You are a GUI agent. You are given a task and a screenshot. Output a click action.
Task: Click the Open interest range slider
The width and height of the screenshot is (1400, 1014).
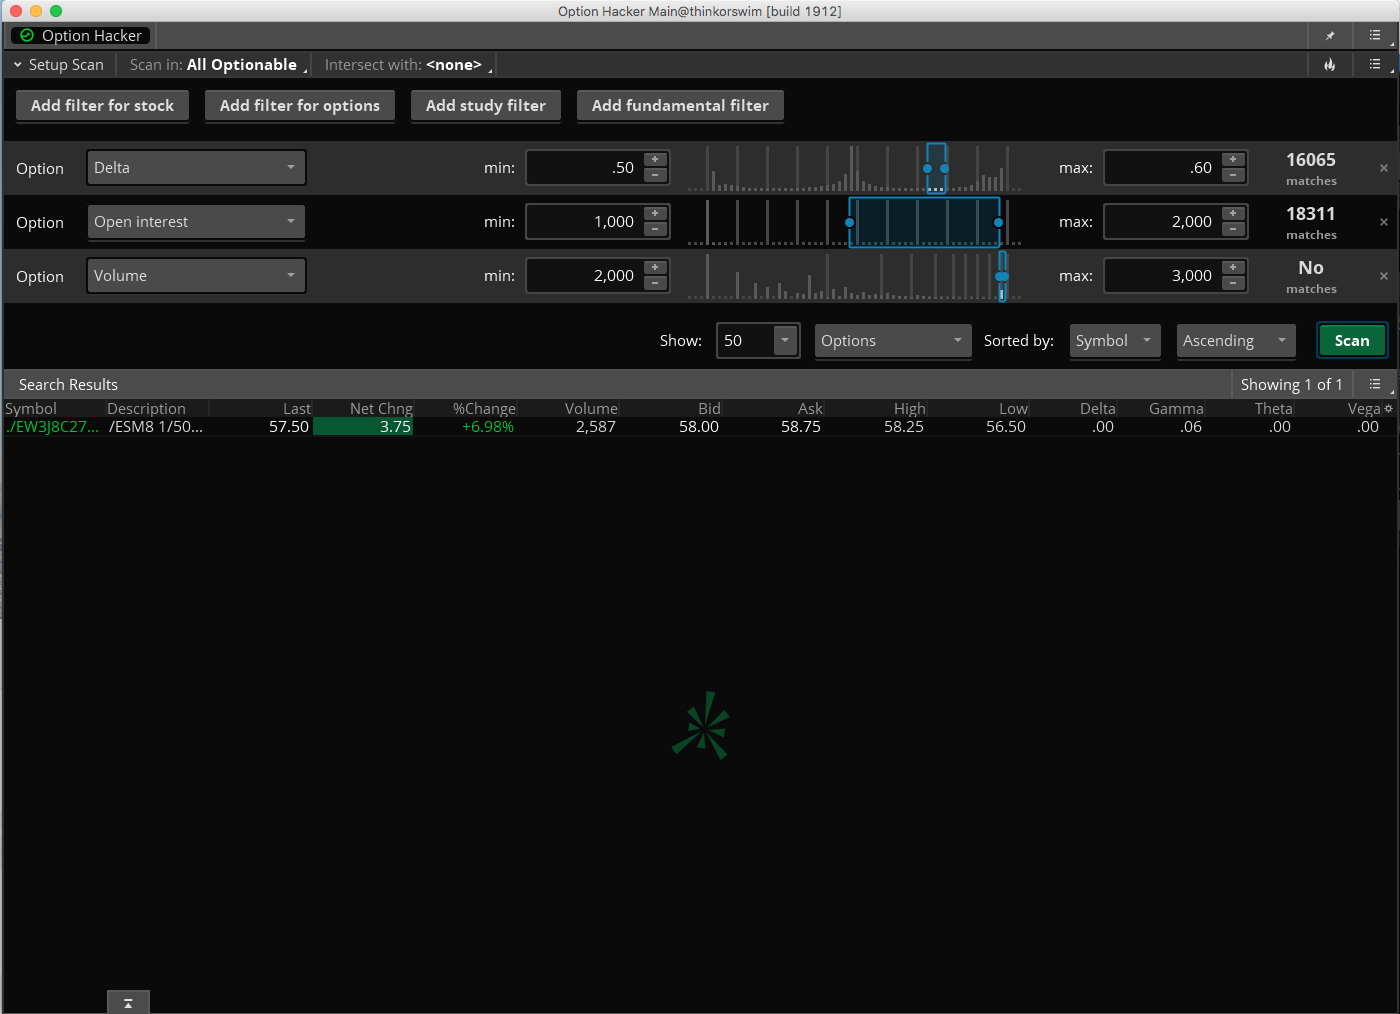click(924, 222)
